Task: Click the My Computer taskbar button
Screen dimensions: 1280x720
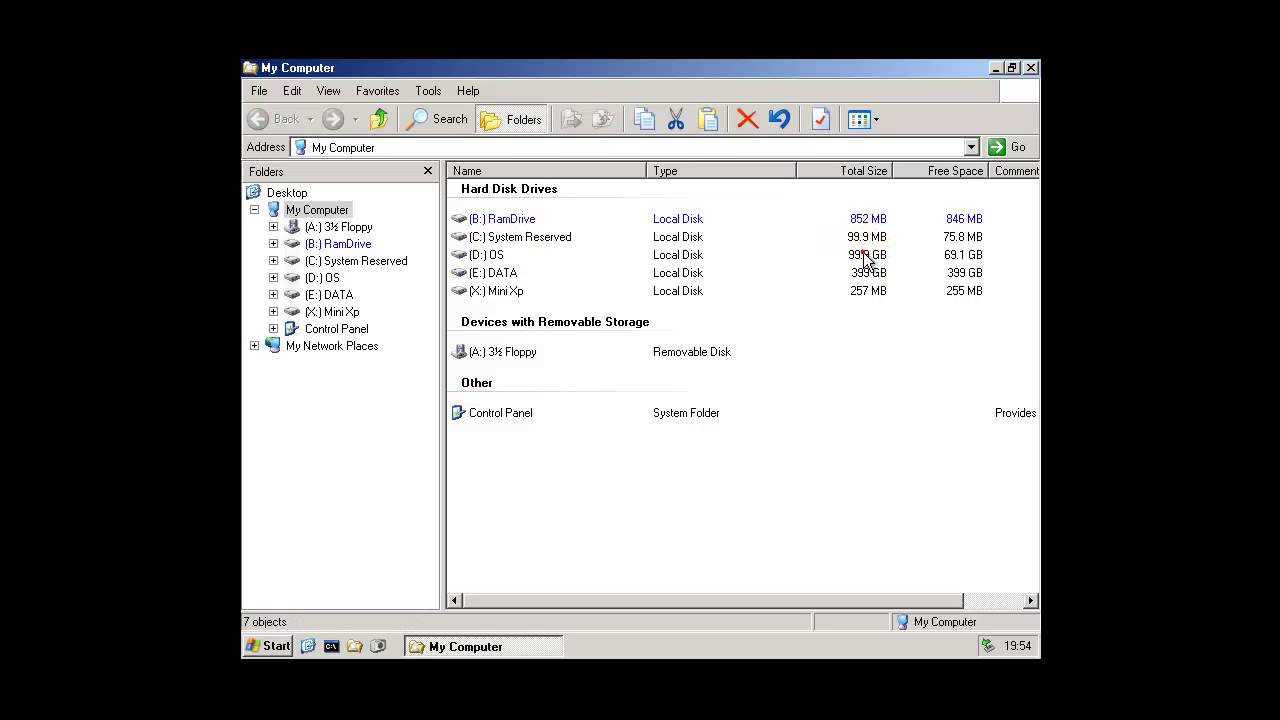Action: (484, 647)
